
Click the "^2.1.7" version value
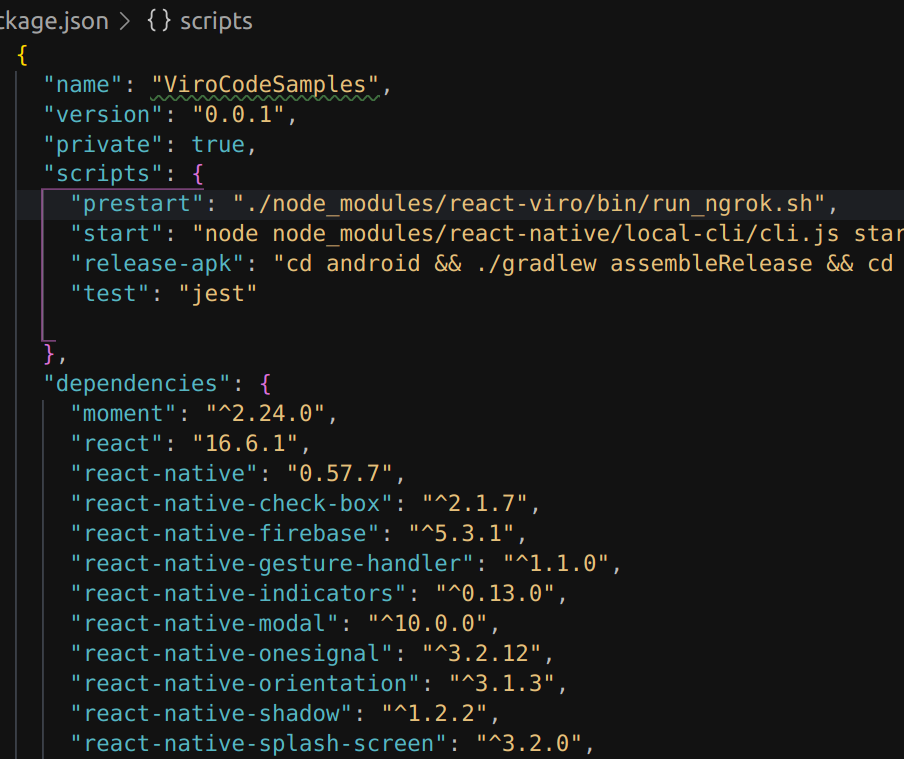pyautogui.click(x=474, y=504)
